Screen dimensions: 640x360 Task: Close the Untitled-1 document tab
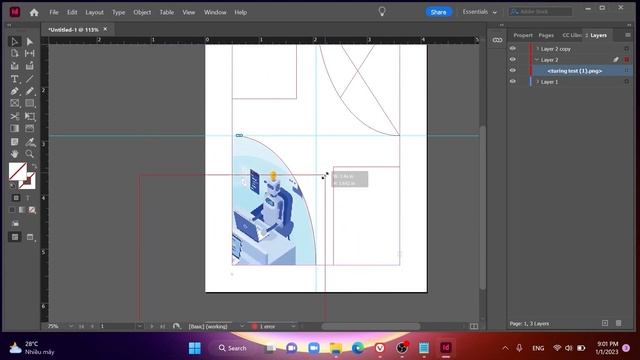click(105, 29)
